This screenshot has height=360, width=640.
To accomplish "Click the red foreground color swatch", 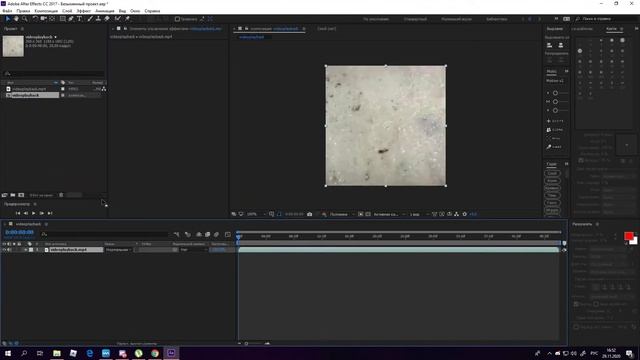I will (x=628, y=236).
